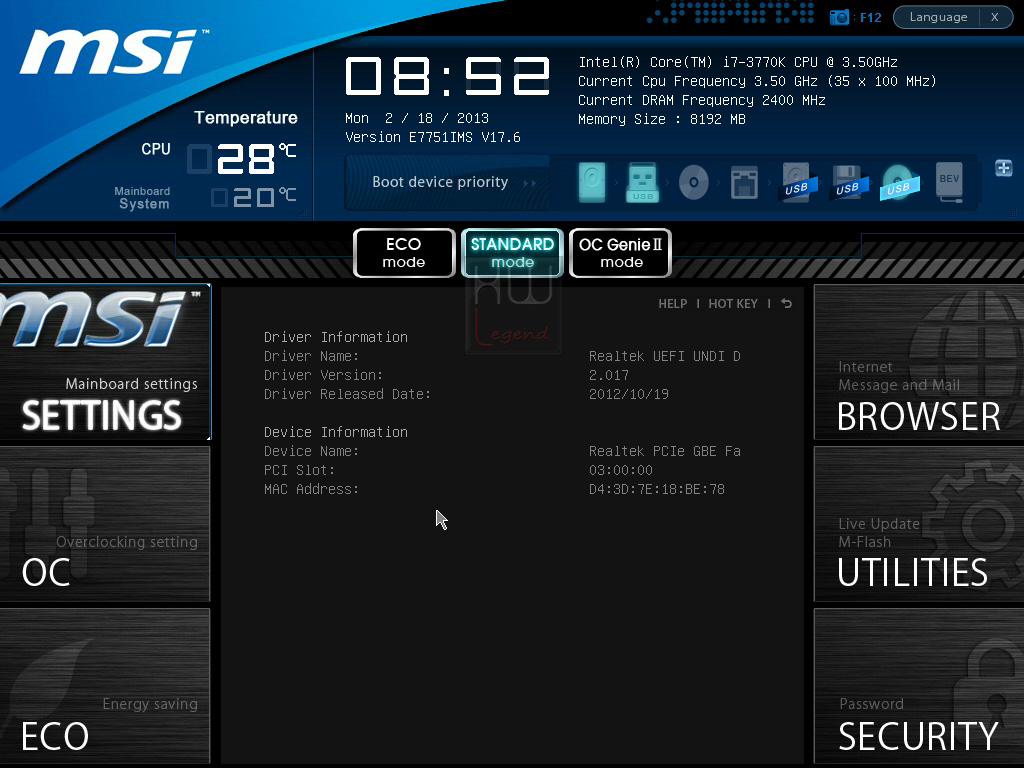
Task: Click the PCI Slot: label
Action: (300, 470)
